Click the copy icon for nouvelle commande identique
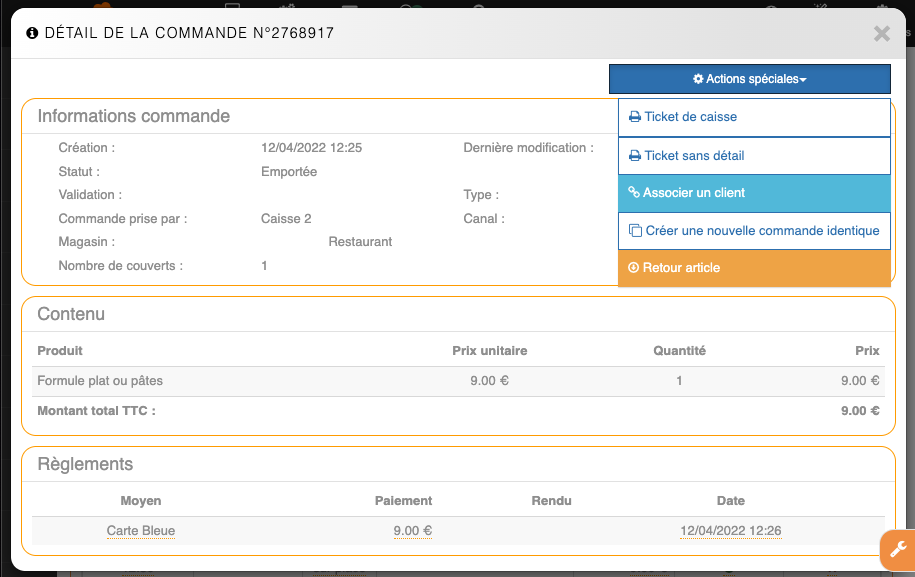 pos(634,231)
